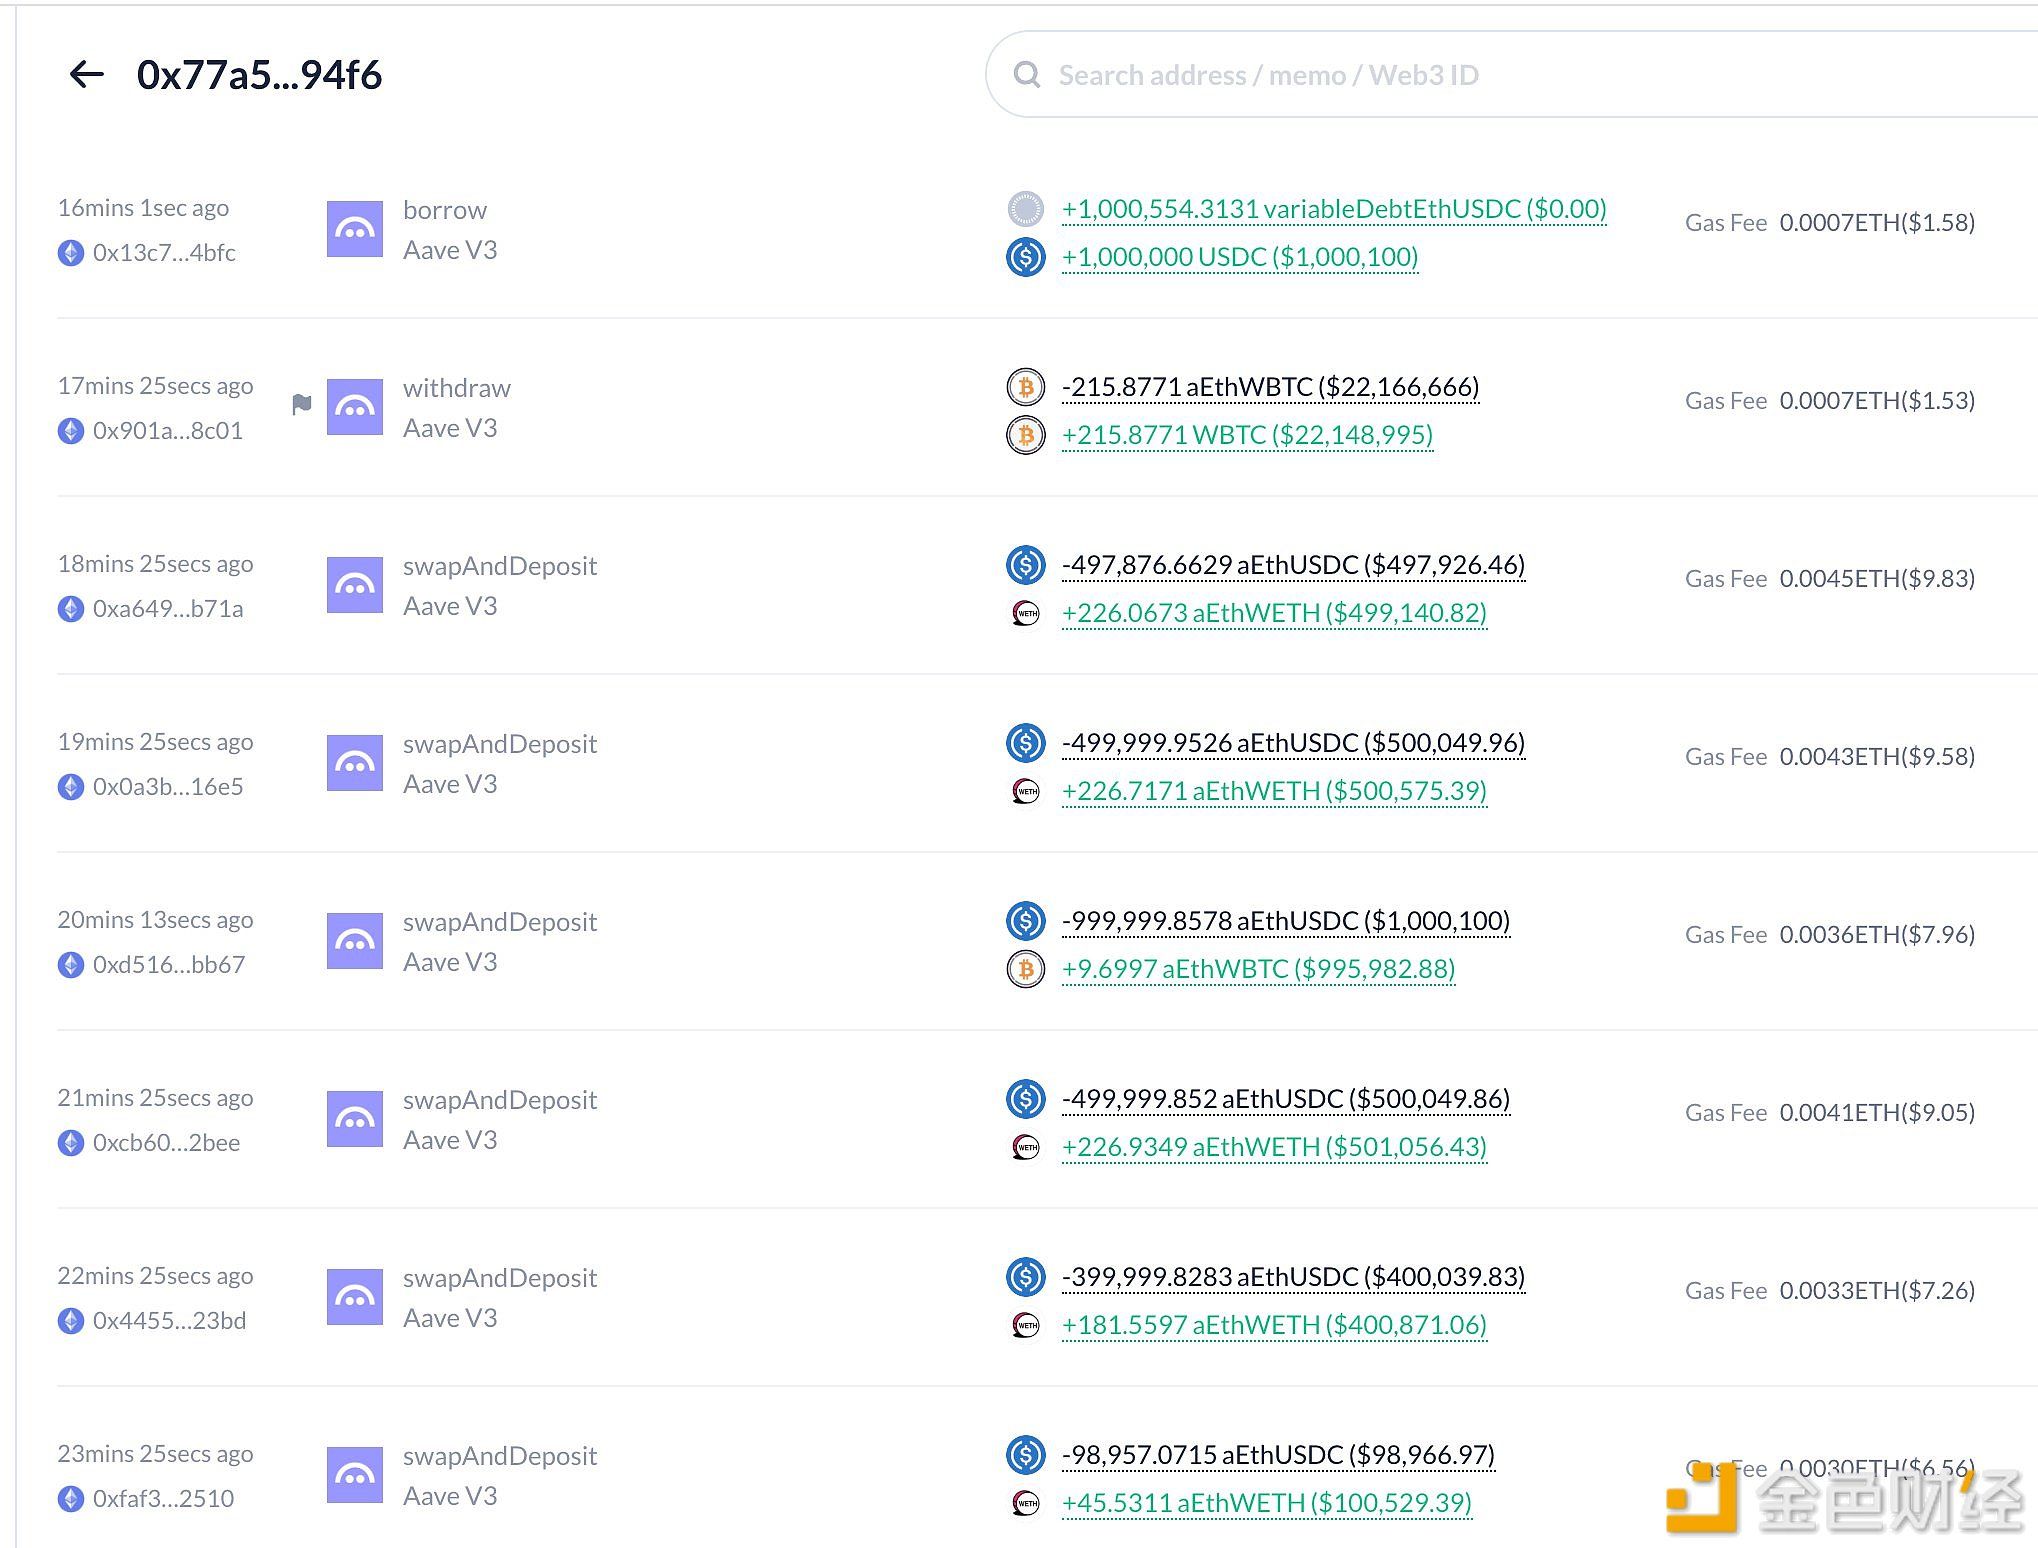Screen dimensions: 2038x1548
Task: Click the +9.6997 aEthWBTC amount
Action: pyautogui.click(x=1257, y=969)
